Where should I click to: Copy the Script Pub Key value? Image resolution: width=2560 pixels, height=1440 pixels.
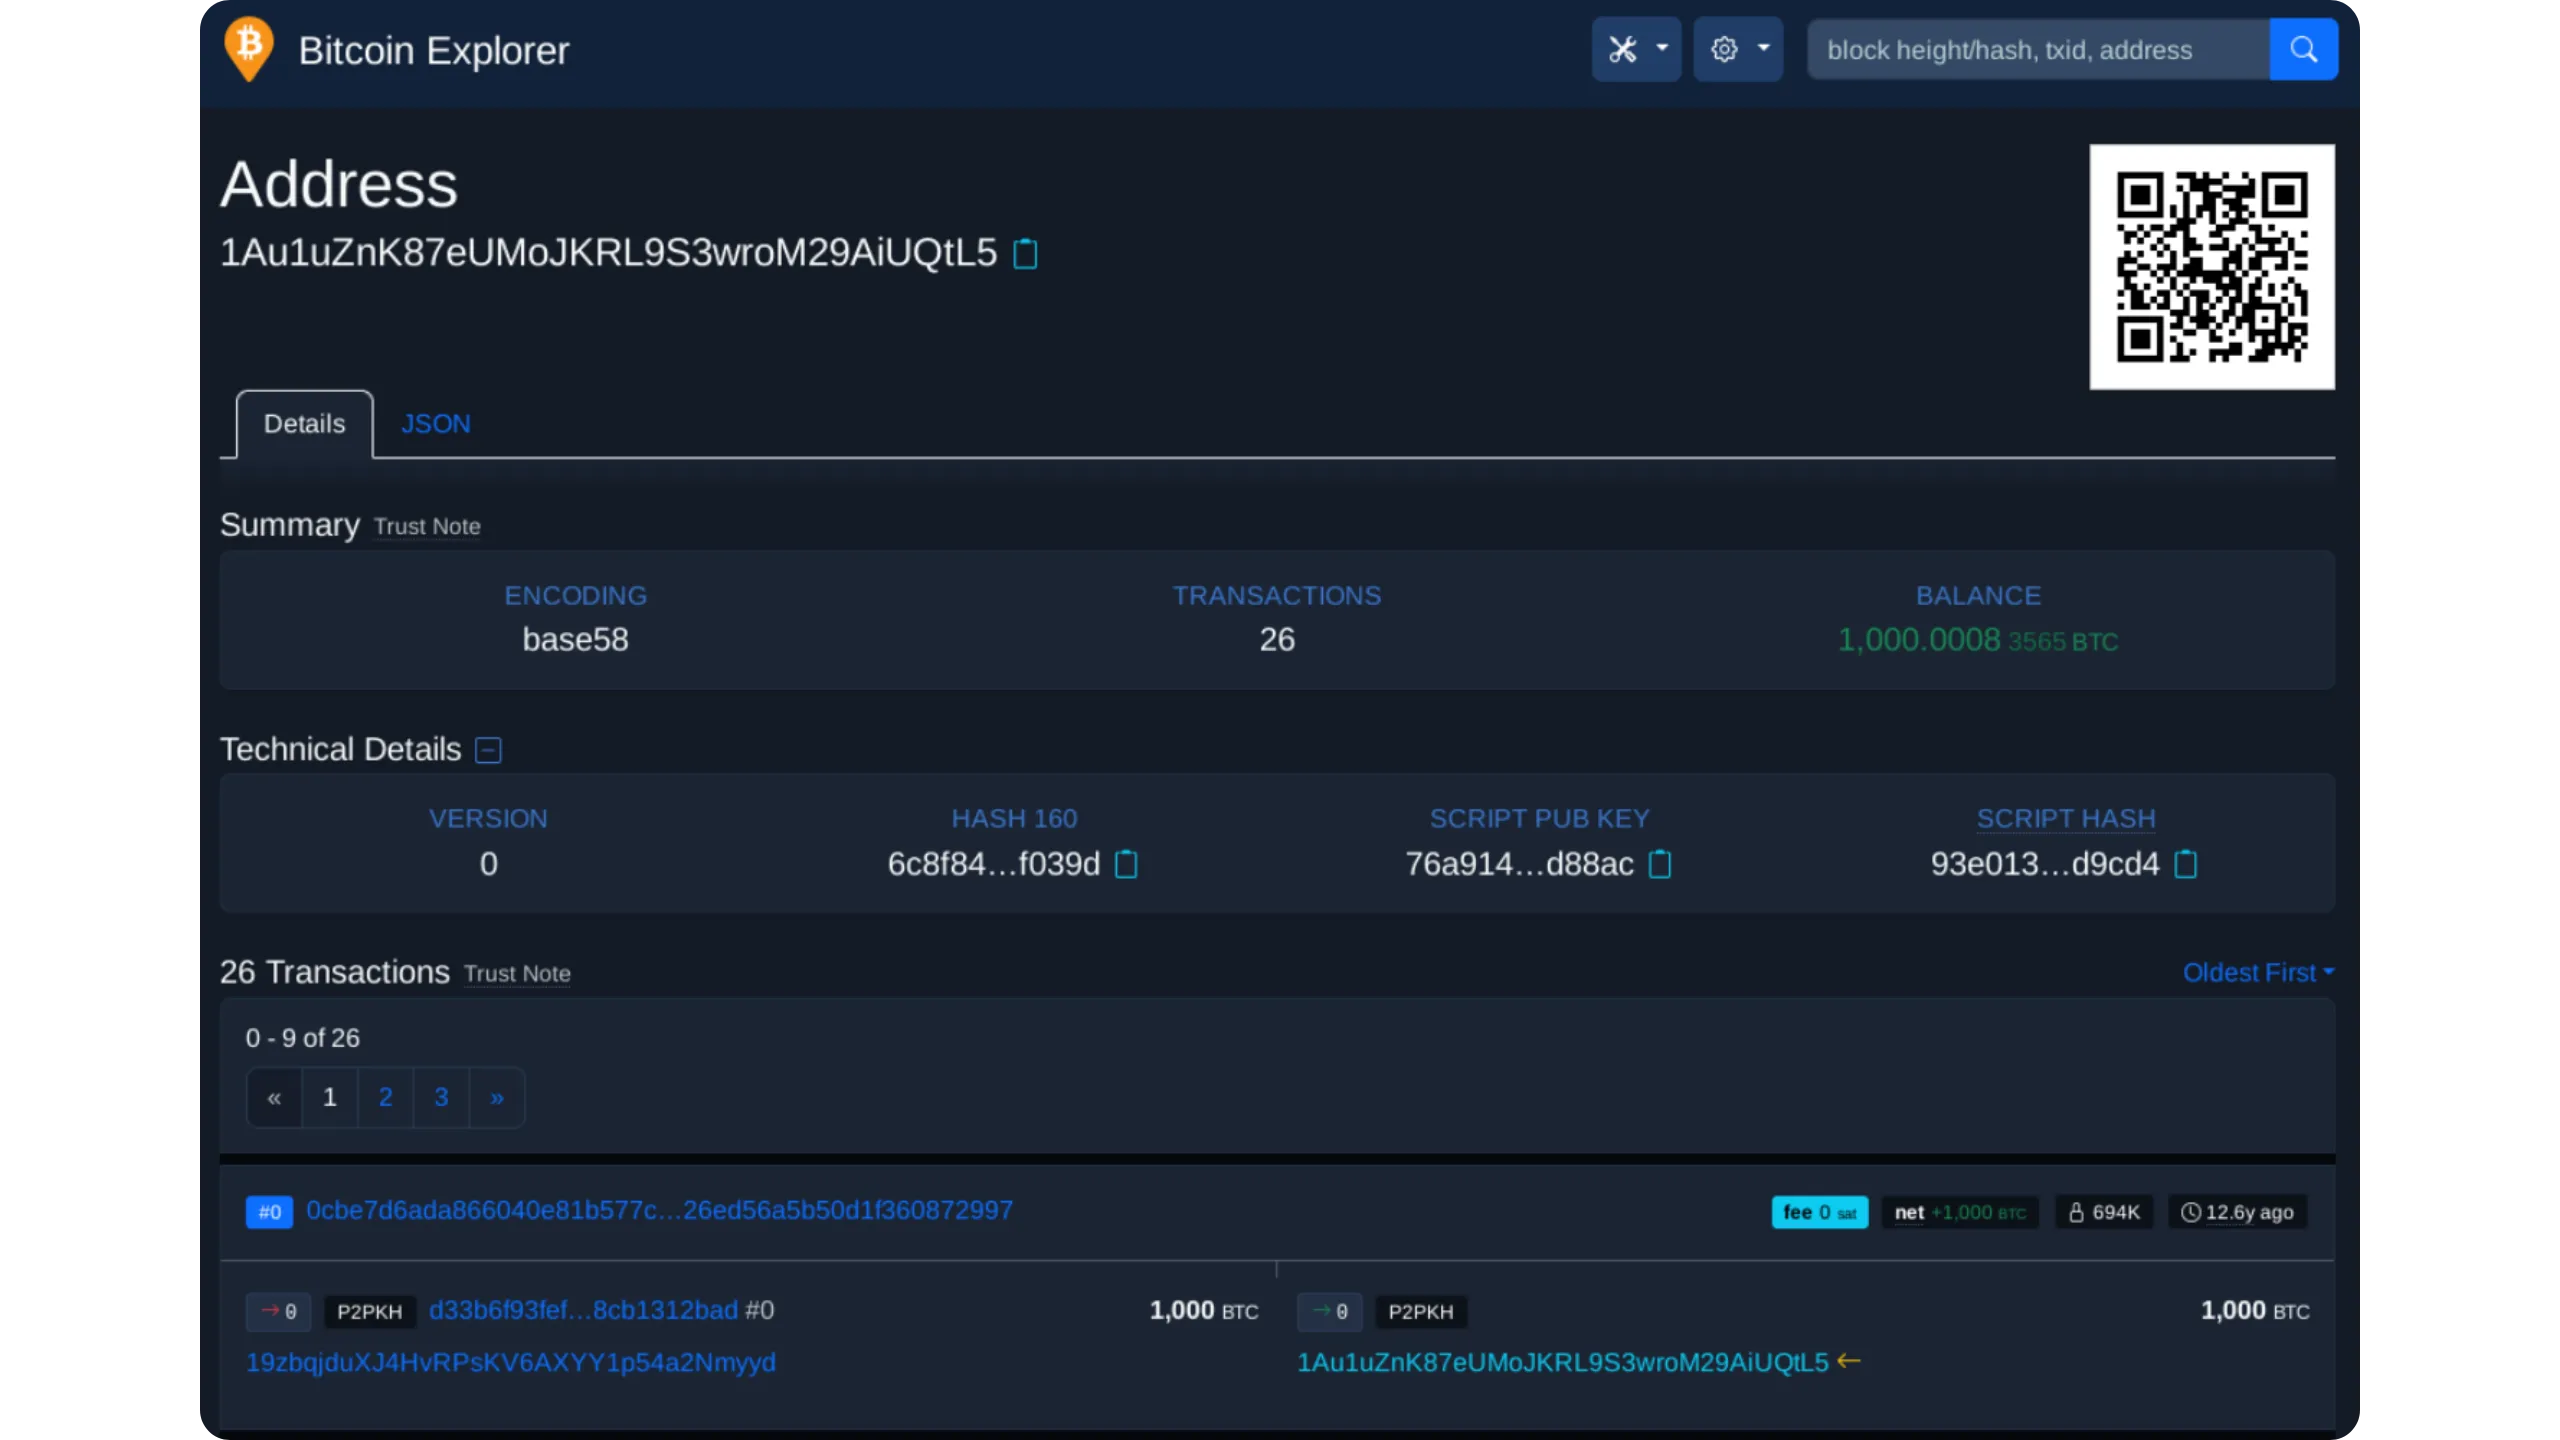1660,864
